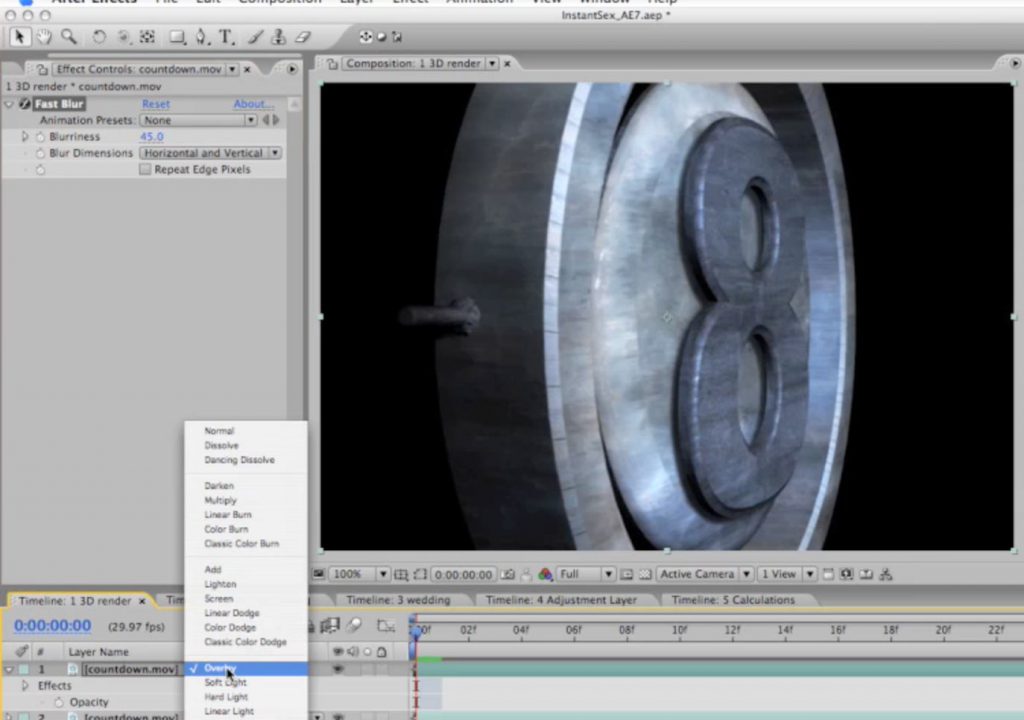1024x720 pixels.
Task: Choose Normal from blend mode menu
Action: pos(219,431)
